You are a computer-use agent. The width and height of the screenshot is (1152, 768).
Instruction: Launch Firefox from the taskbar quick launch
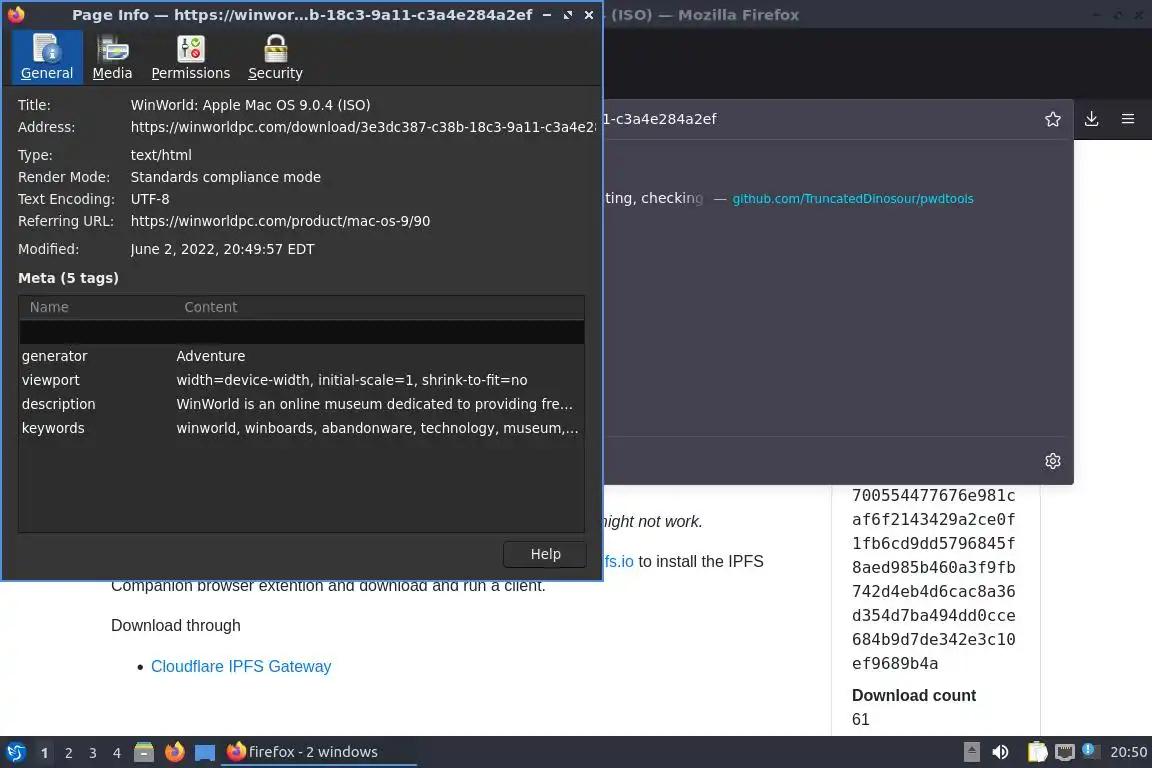175,753
